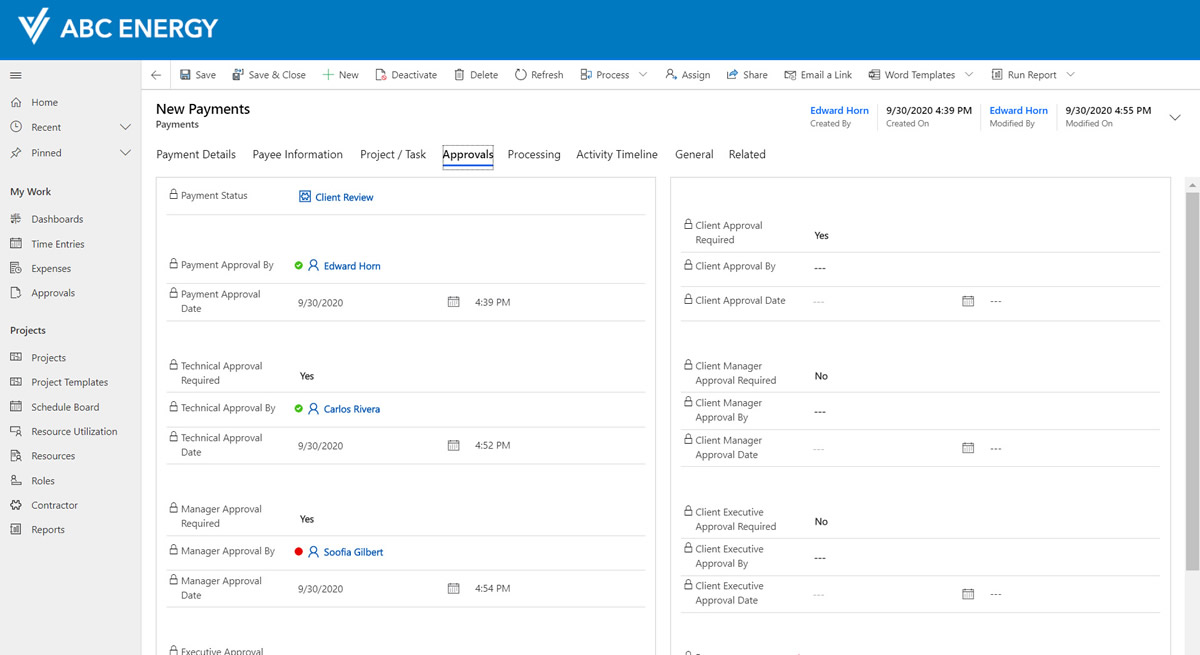Open calendar picker for Client Approval Date
Screen dimensions: 1200x655
[967, 301]
